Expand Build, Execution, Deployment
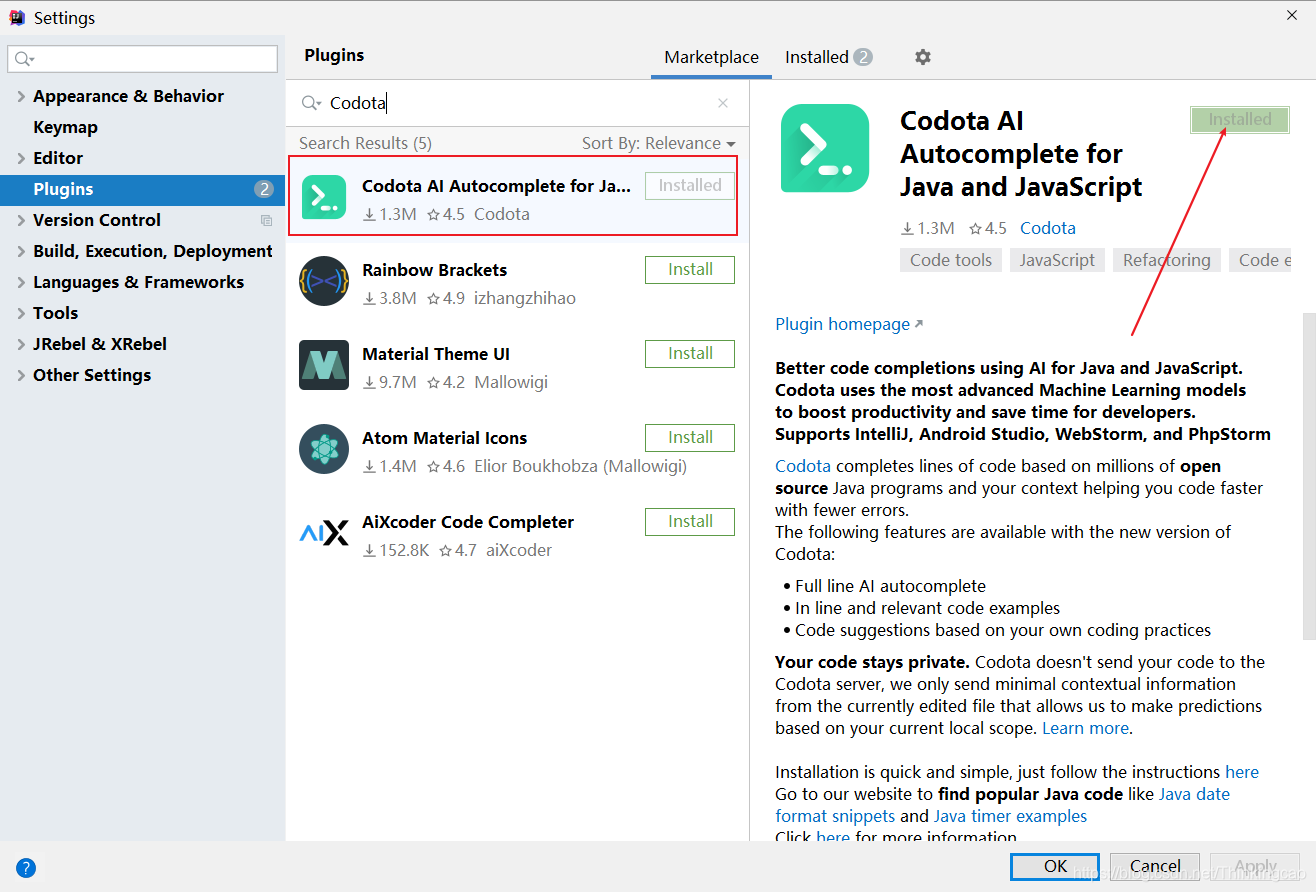 [21, 251]
